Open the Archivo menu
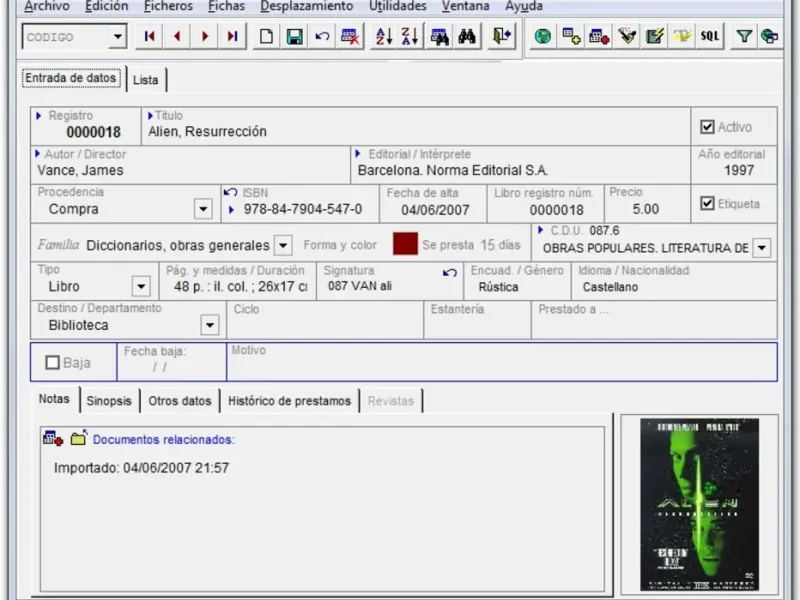Image resolution: width=800 pixels, height=600 pixels. (x=47, y=6)
